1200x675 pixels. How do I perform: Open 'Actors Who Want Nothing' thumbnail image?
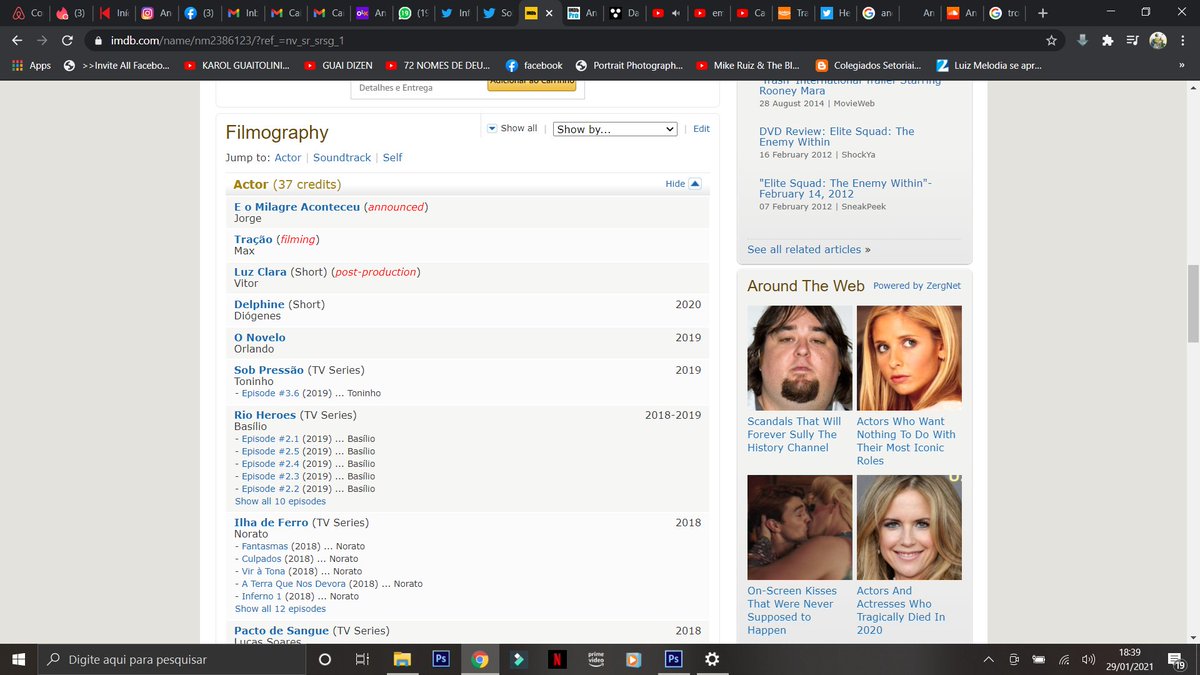[909, 358]
